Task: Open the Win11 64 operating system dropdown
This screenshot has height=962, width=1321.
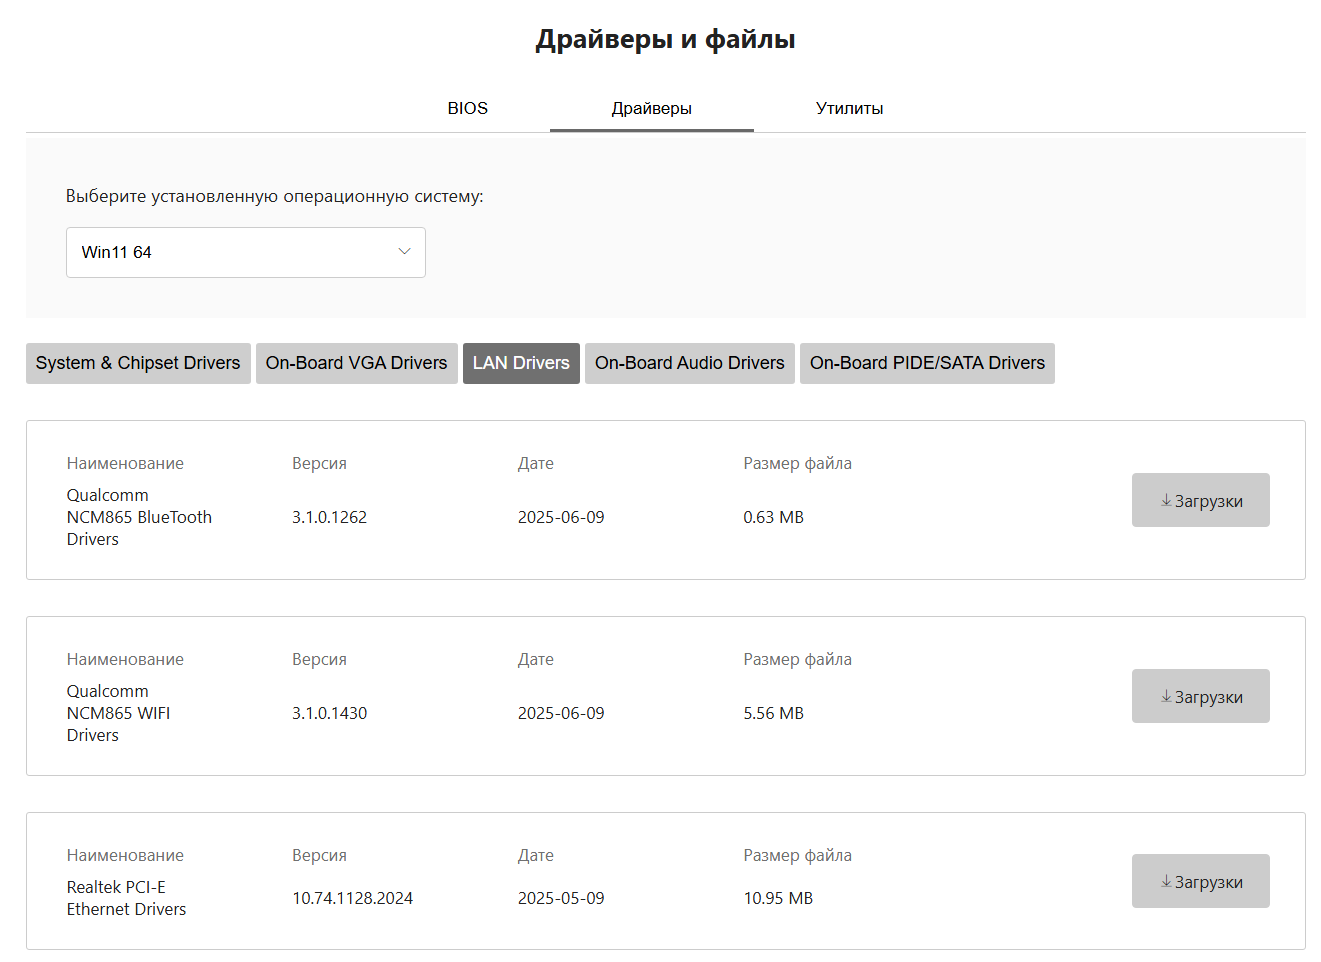Action: pyautogui.click(x=246, y=252)
